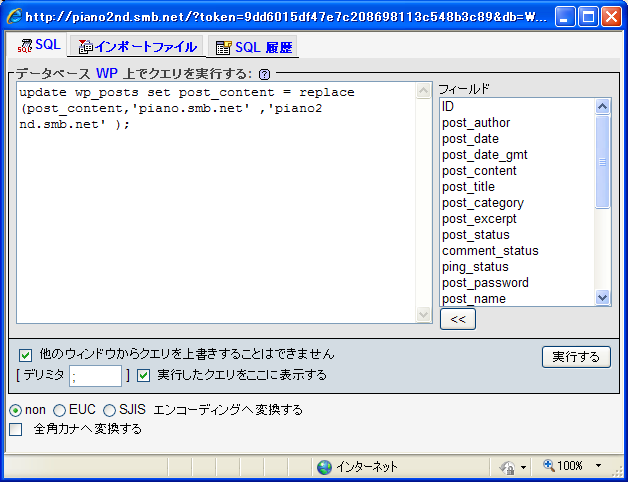Open the 100% zoom level dropdown arrow
Viewport: 628px width, 482px height.
click(599, 467)
